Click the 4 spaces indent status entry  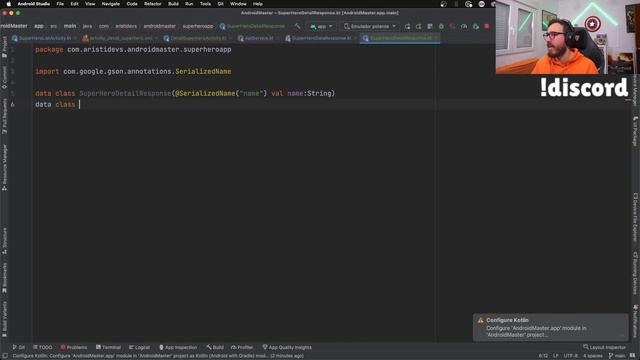[x=592, y=356]
